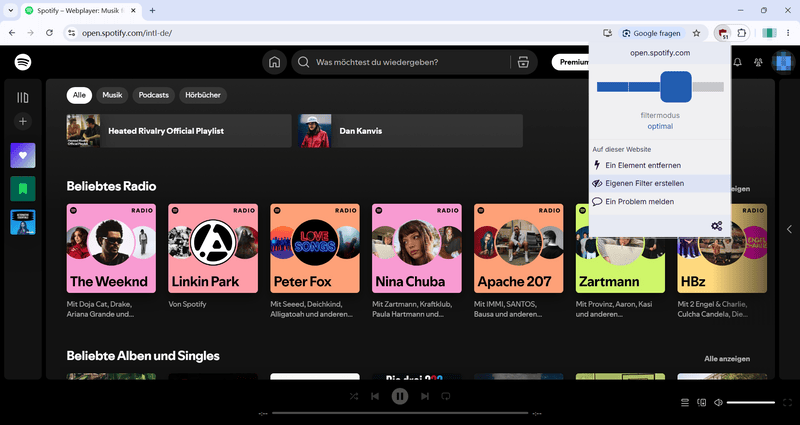Click the song progress bar

(400, 413)
